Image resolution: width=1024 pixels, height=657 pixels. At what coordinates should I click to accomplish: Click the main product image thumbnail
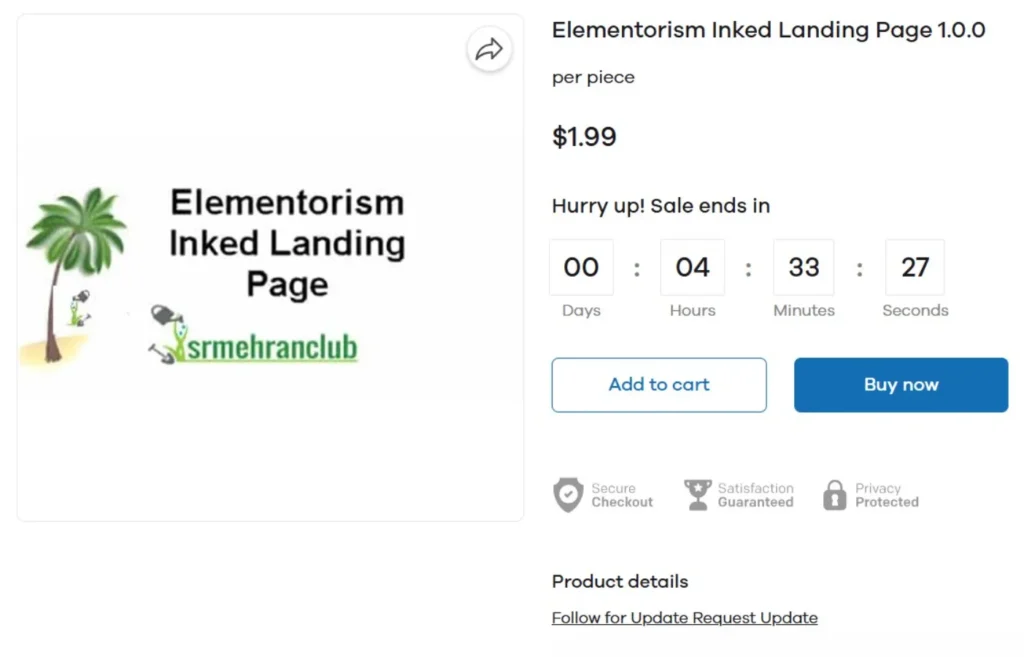[268, 267]
